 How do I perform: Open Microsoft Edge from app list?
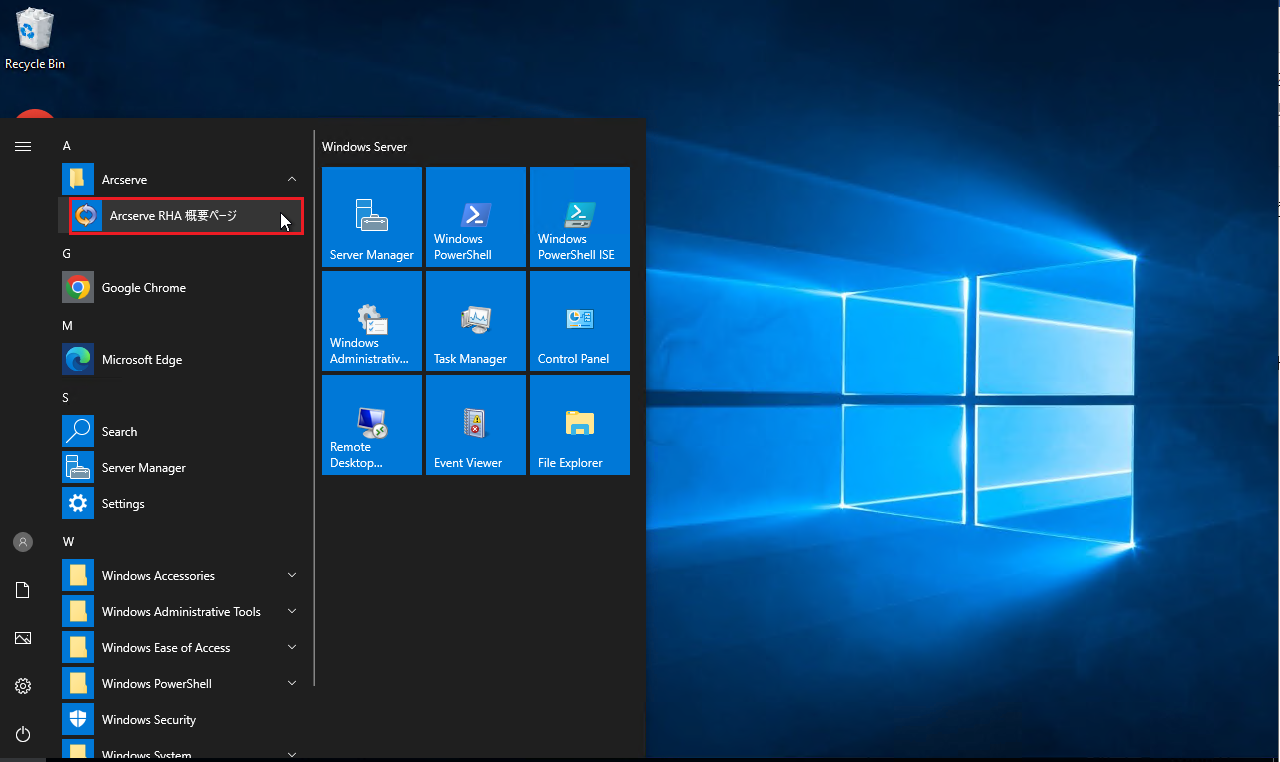pos(141,360)
